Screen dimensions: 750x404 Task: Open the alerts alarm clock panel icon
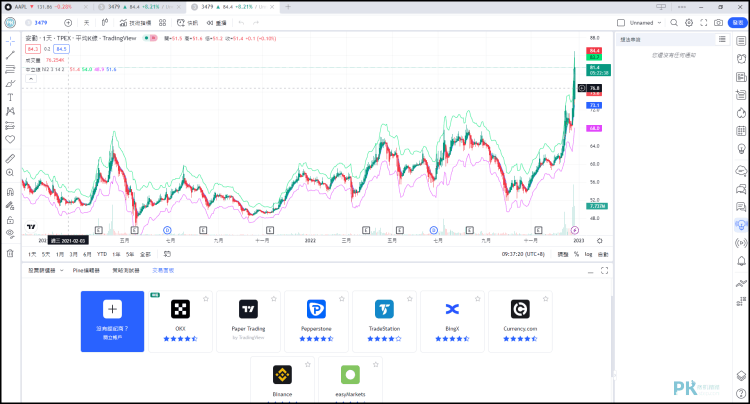pos(741,59)
